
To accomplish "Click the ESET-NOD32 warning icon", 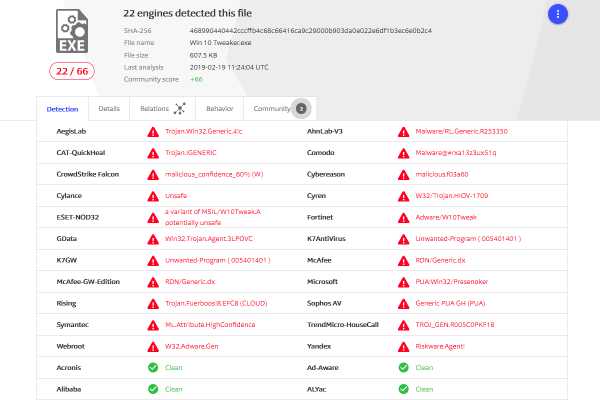I will click(153, 218).
